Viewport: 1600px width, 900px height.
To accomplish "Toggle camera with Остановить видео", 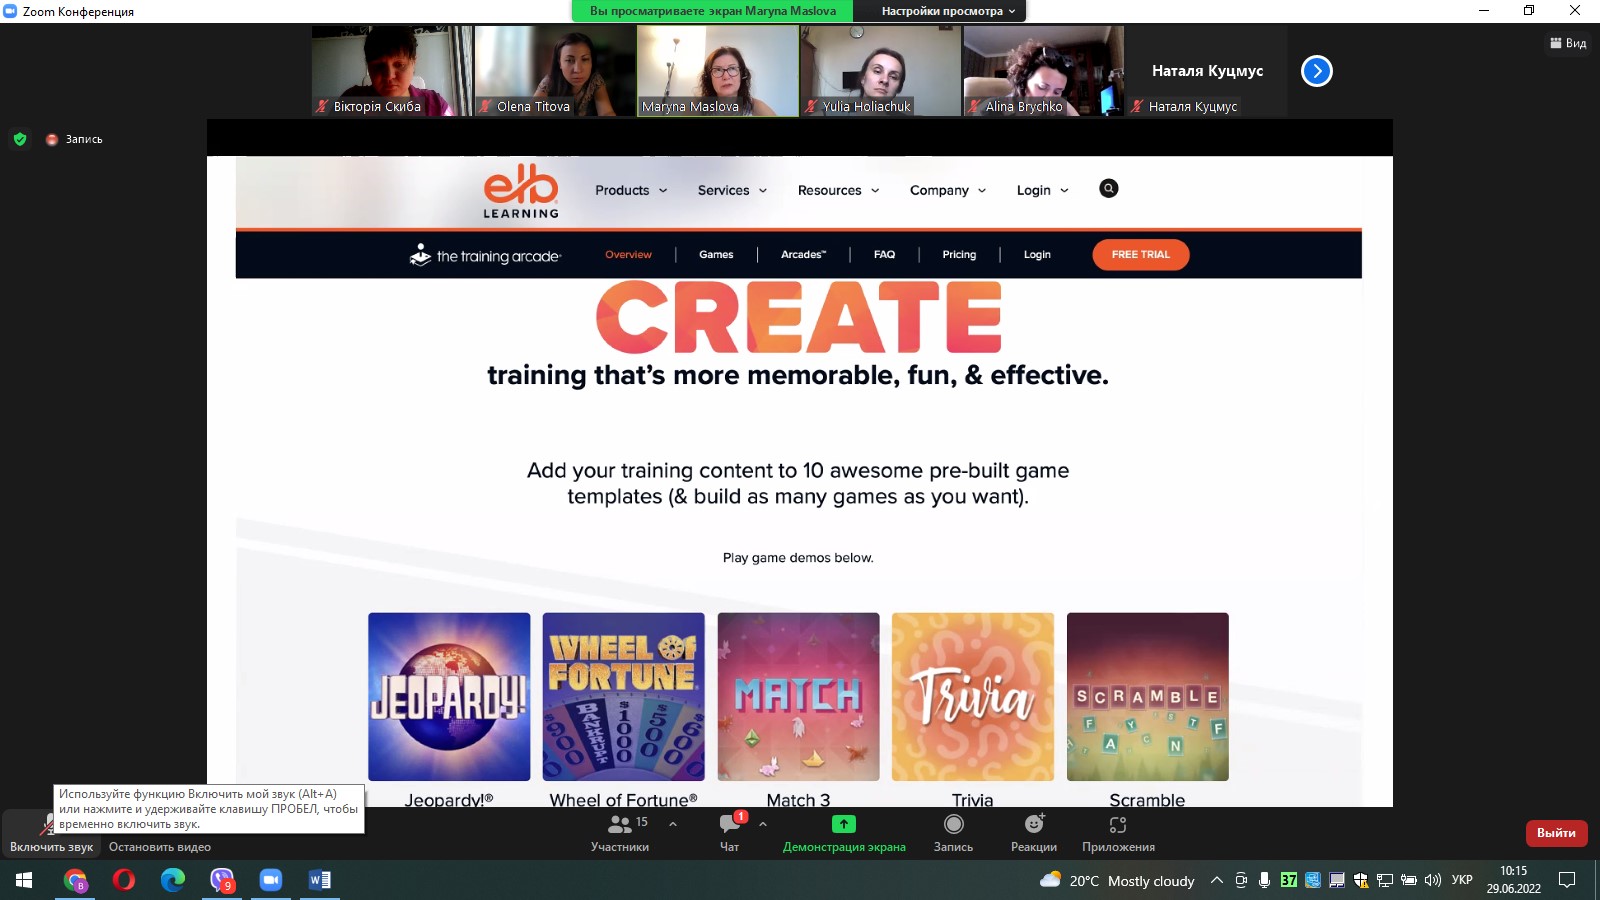I will pyautogui.click(x=160, y=846).
